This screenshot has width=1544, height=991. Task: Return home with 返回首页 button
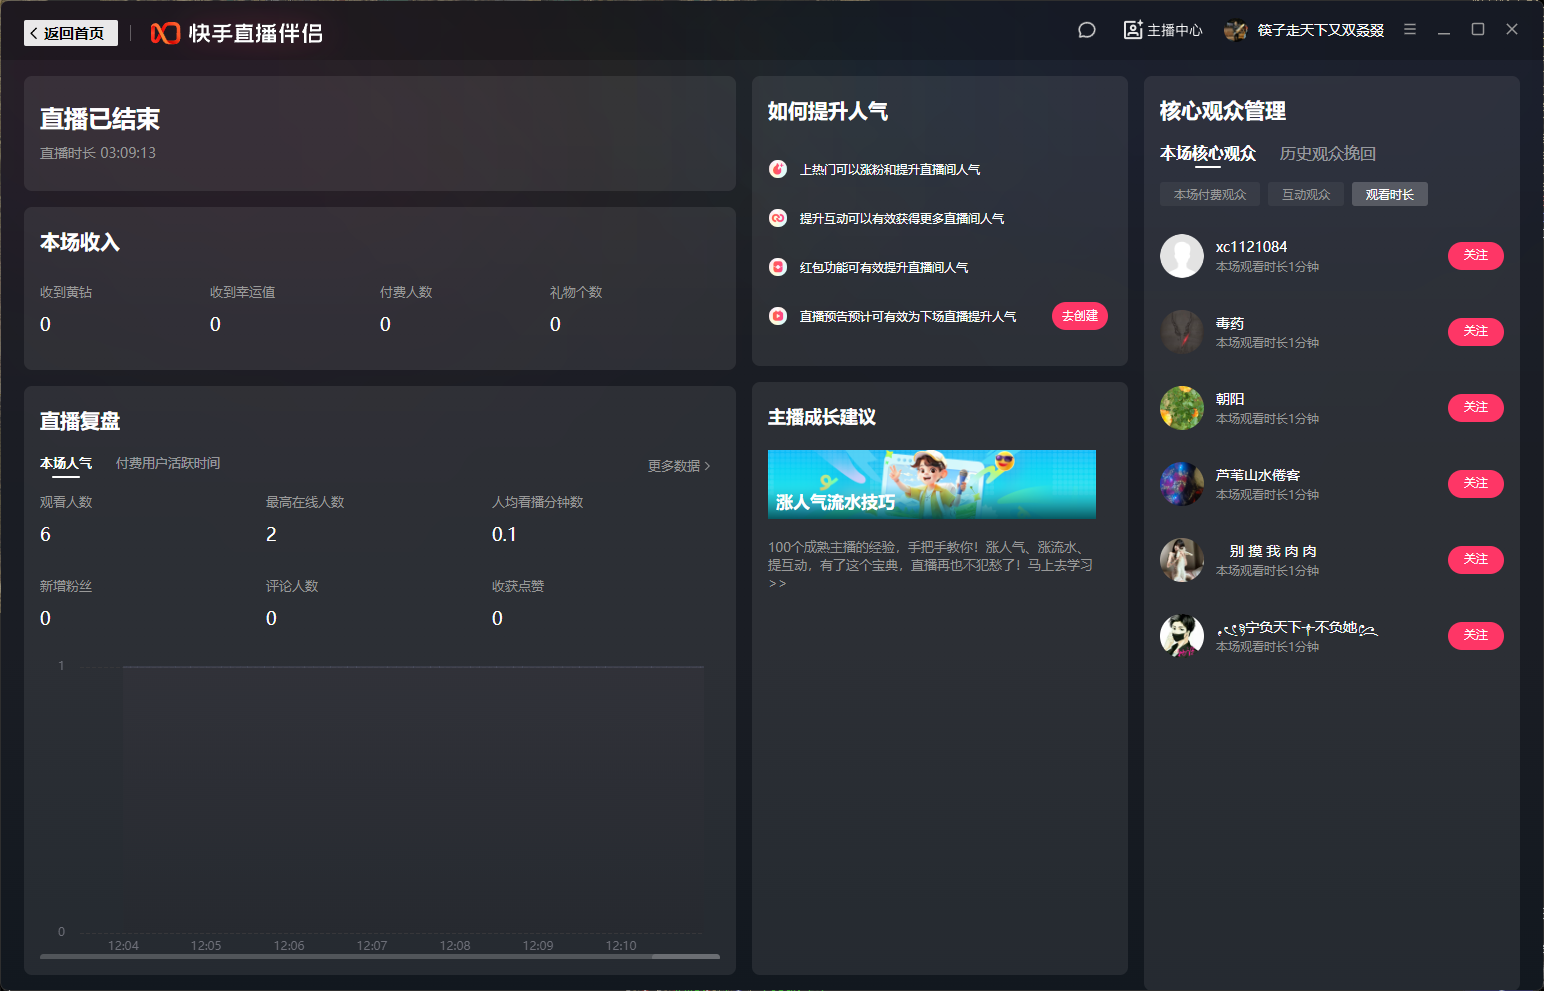click(x=71, y=33)
